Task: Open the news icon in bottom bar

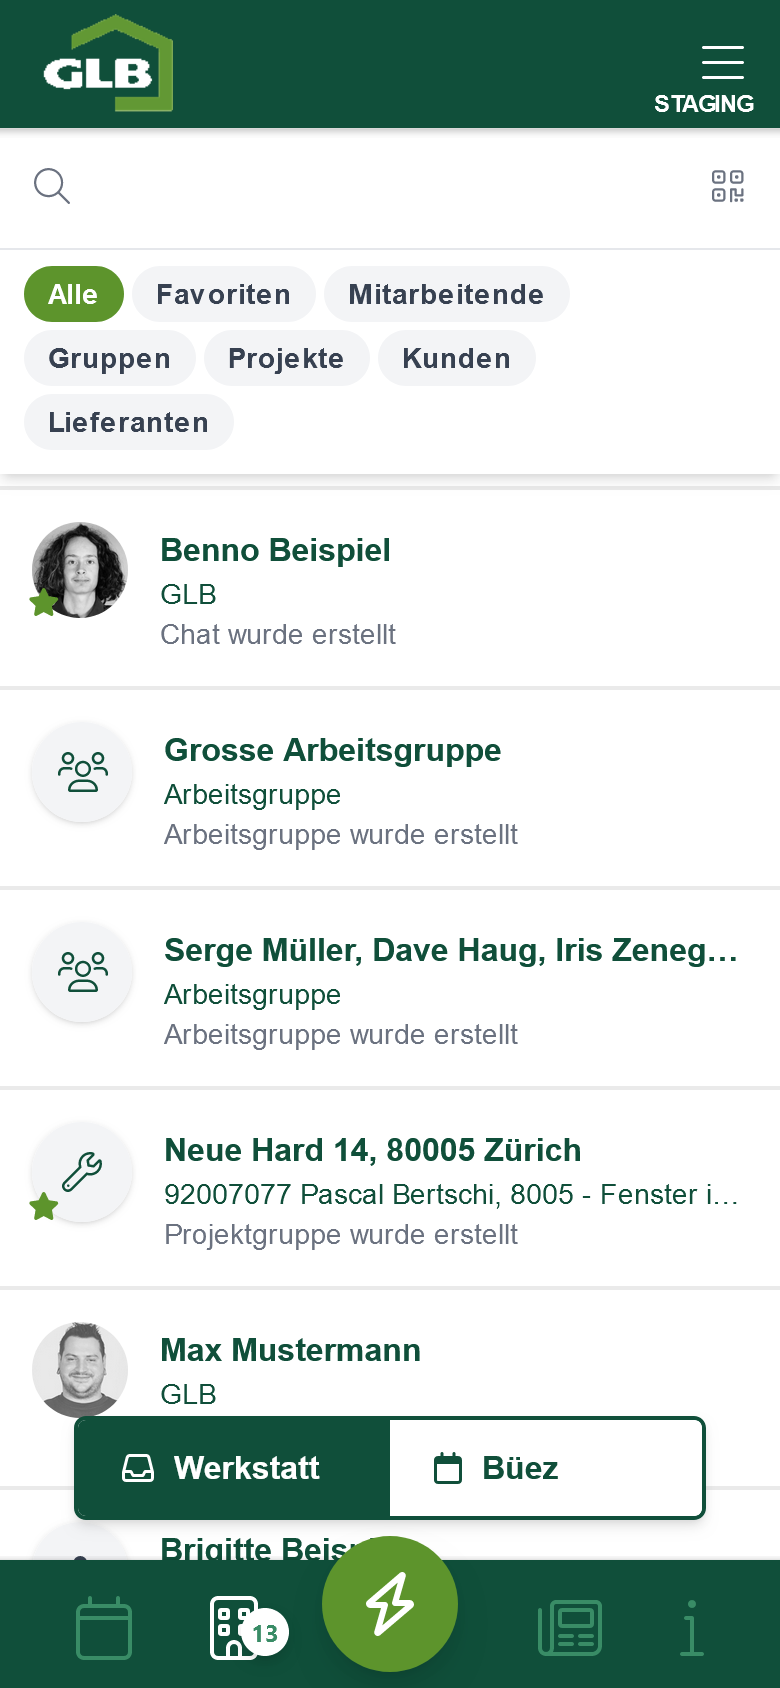Action: 570,1628
